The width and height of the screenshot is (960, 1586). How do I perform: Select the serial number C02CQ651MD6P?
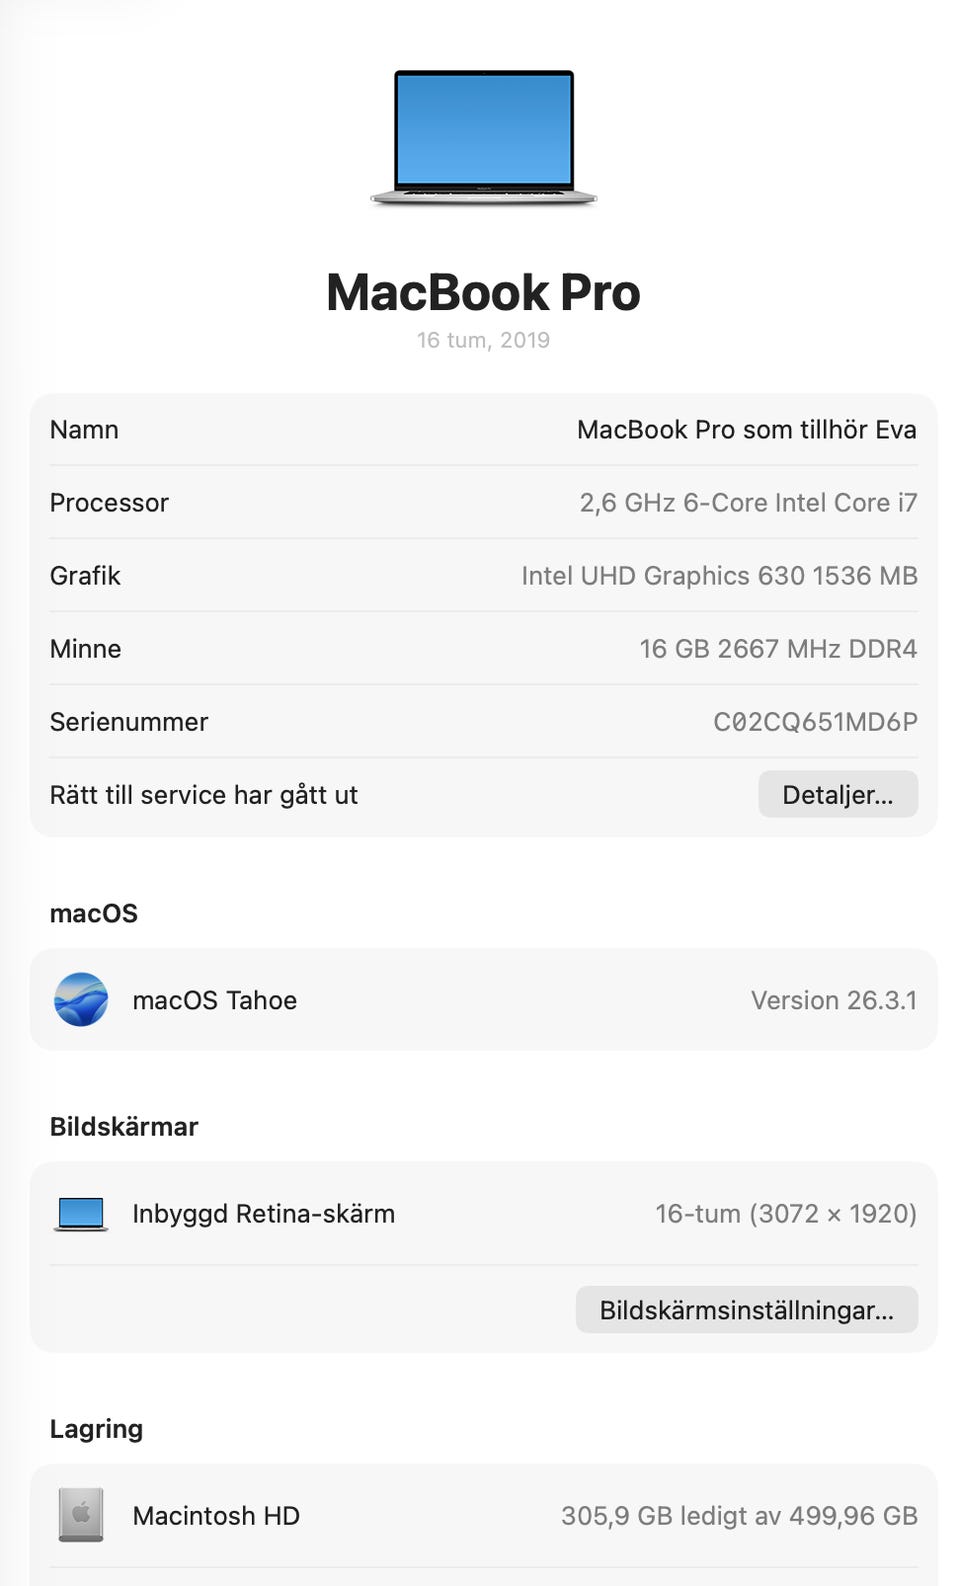pos(814,722)
